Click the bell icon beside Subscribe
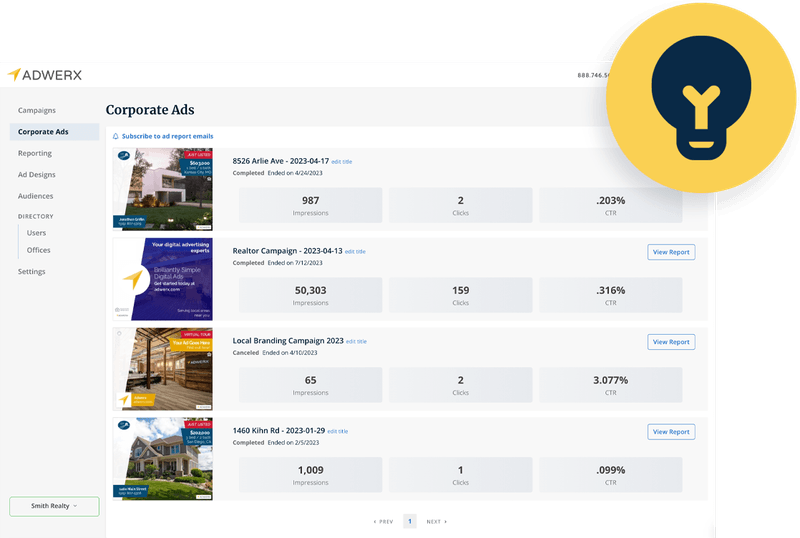 click(115, 136)
